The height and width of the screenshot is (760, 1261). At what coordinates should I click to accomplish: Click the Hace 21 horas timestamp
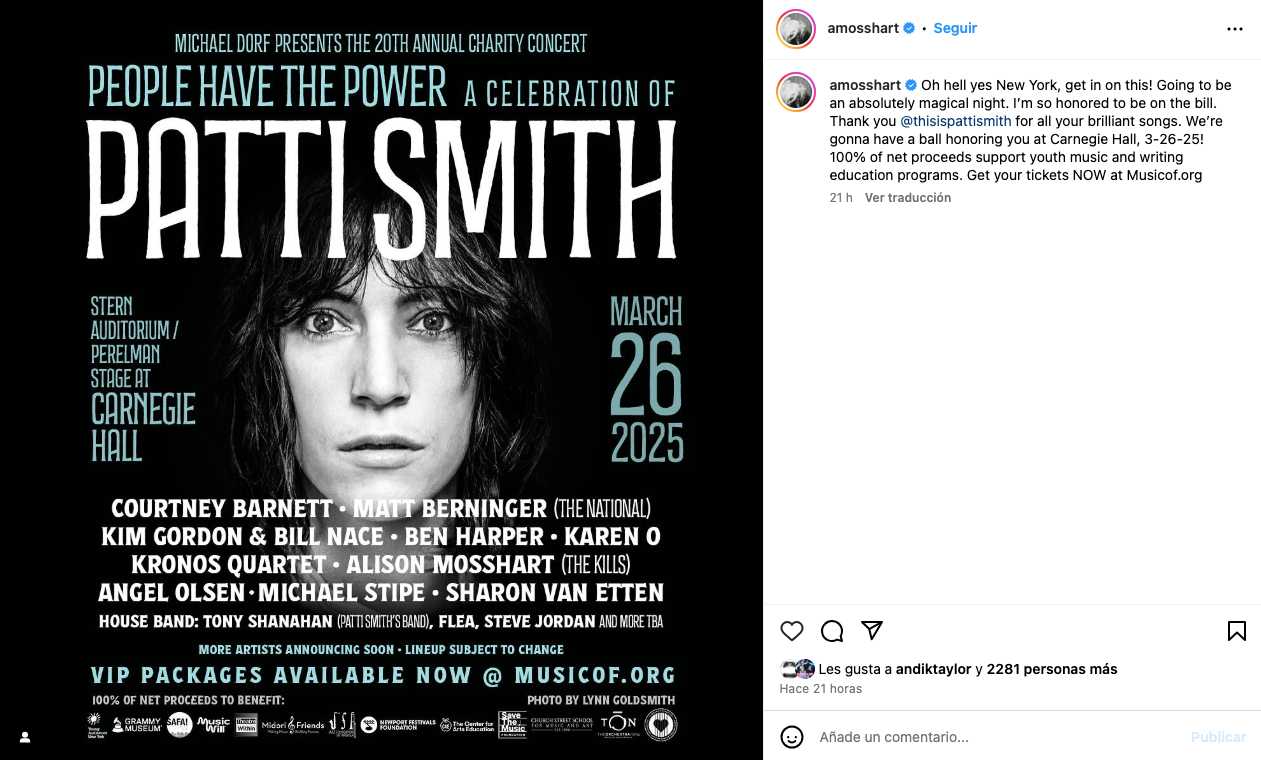[x=820, y=688]
